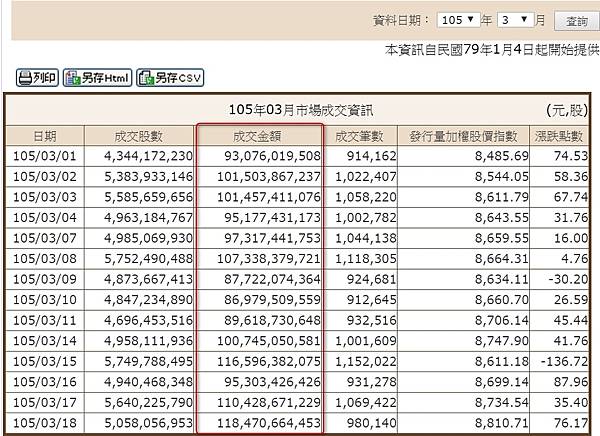Click share volume 5,585,659,656

click(x=148, y=197)
